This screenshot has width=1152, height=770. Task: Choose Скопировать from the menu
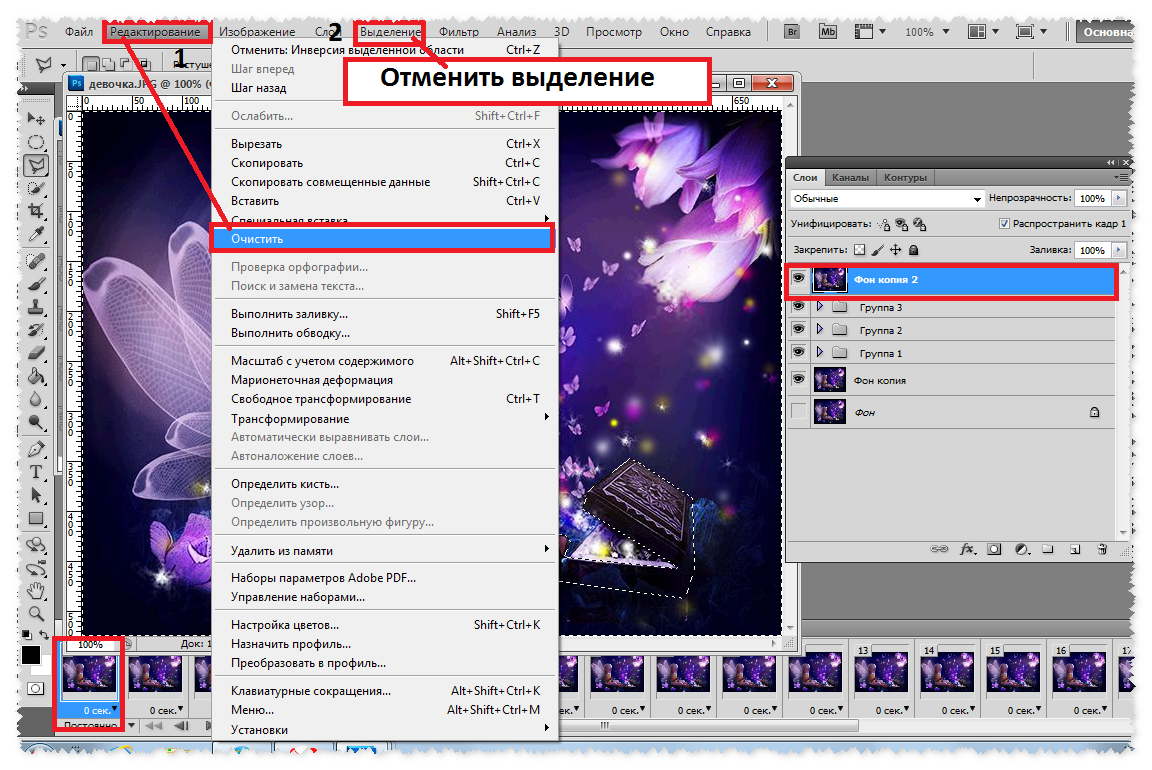tap(386, 163)
